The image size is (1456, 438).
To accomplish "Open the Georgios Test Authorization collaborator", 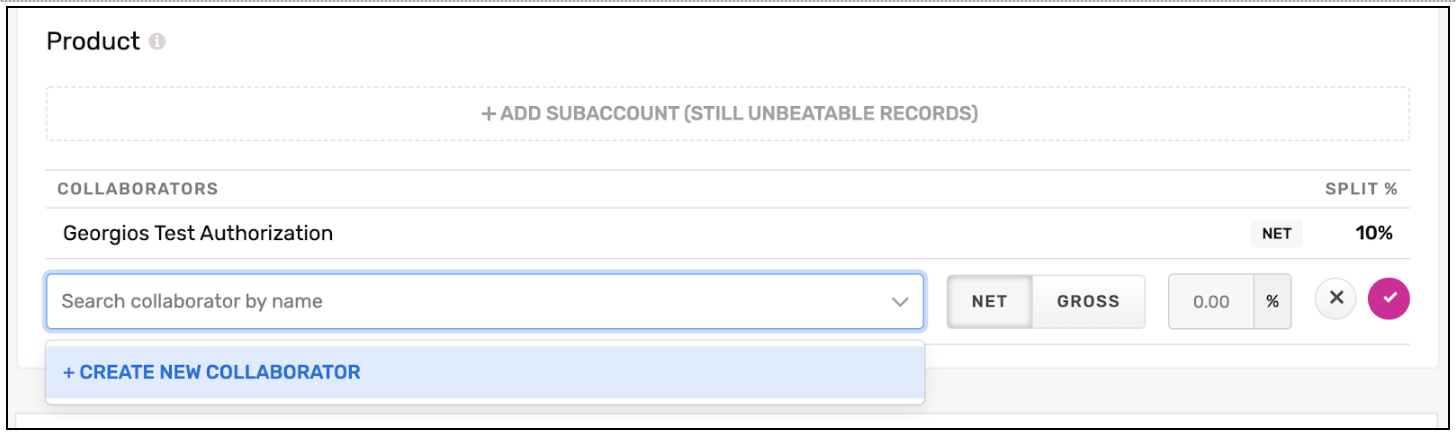I will (198, 234).
